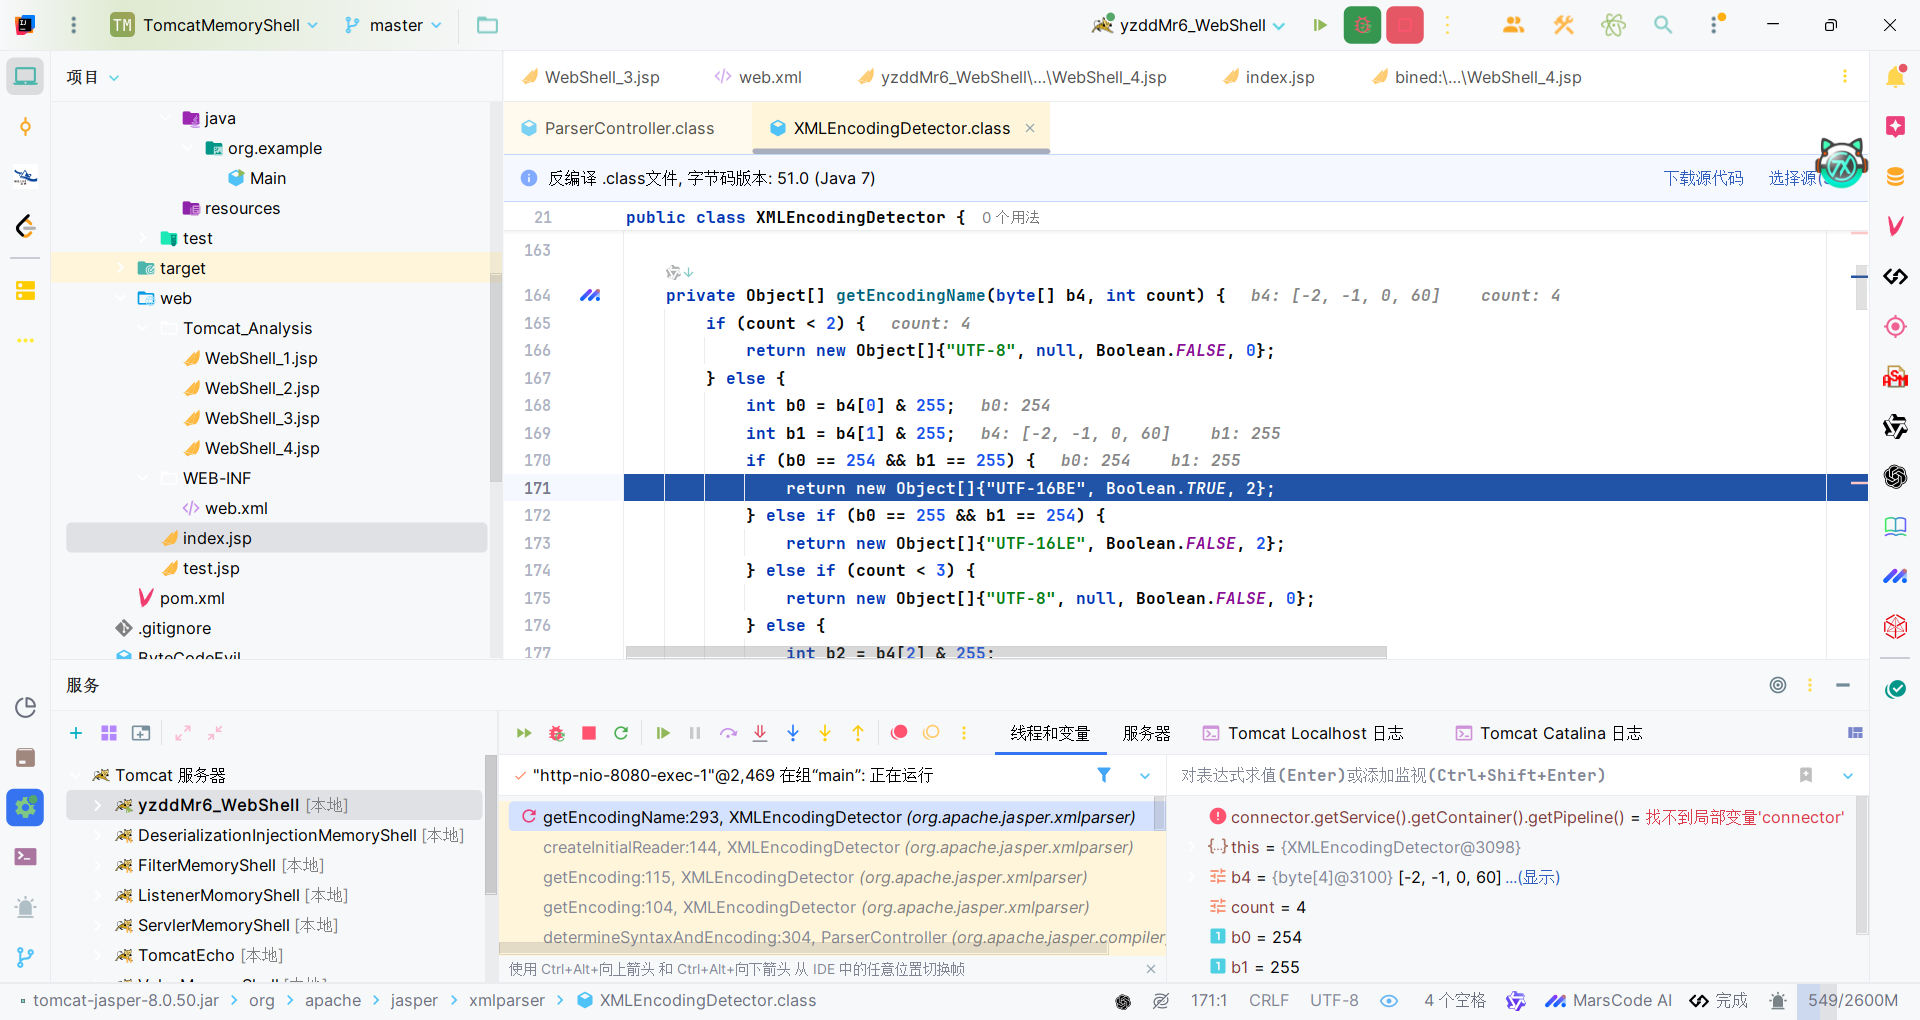The height and width of the screenshot is (1020, 1920).
Task: Open Tomcat Catalina 日志 tab
Action: tap(1549, 733)
